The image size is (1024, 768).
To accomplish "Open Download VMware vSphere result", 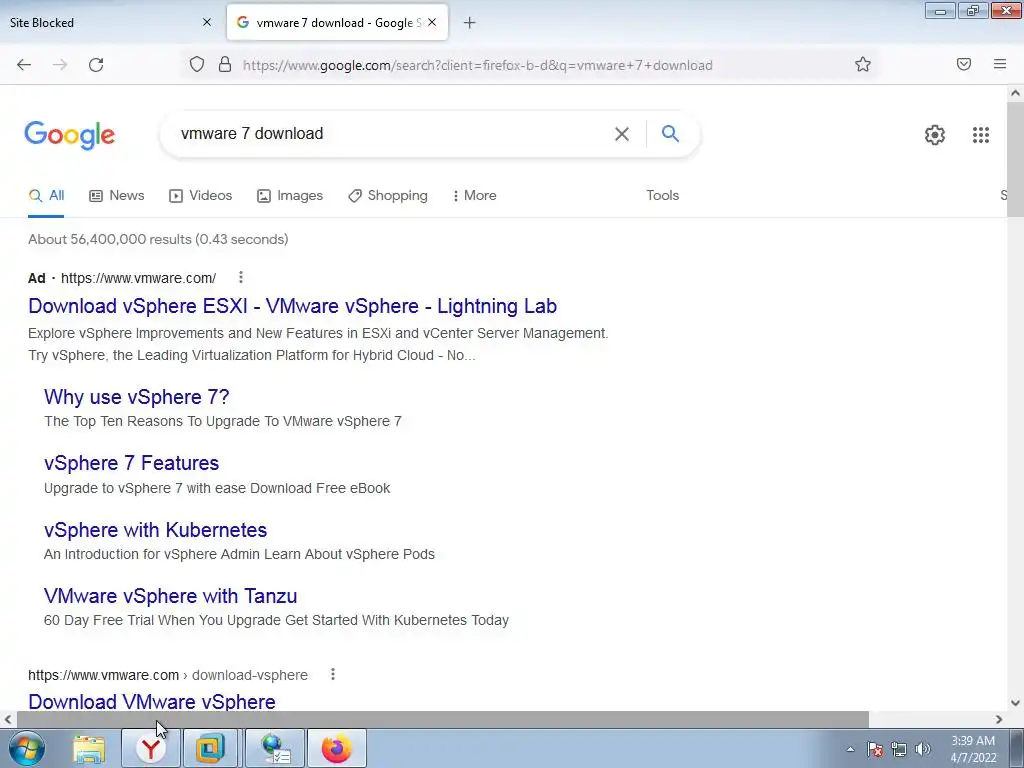I will [x=152, y=701].
